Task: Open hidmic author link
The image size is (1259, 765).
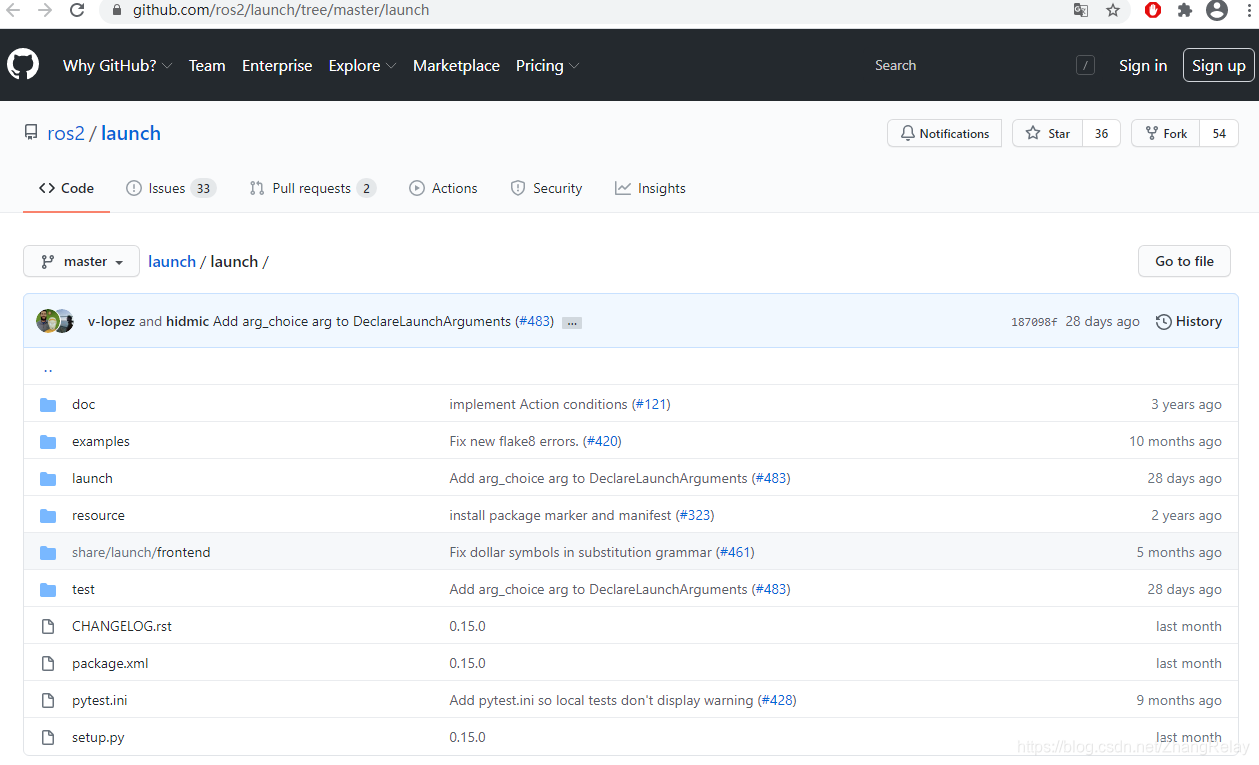Action: (x=187, y=321)
